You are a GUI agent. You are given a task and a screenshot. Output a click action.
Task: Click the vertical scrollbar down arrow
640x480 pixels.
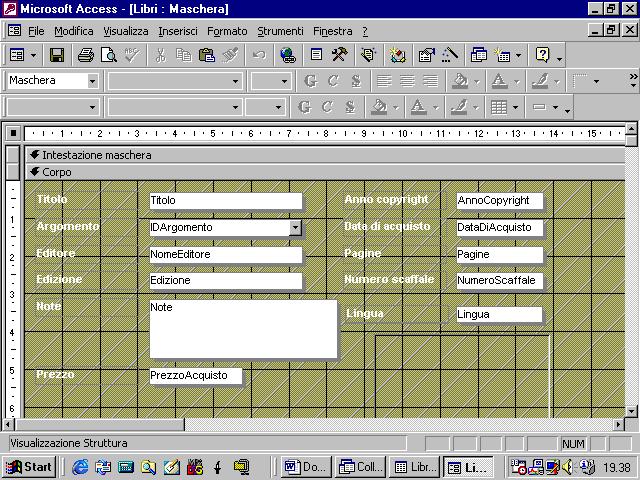pos(631,411)
